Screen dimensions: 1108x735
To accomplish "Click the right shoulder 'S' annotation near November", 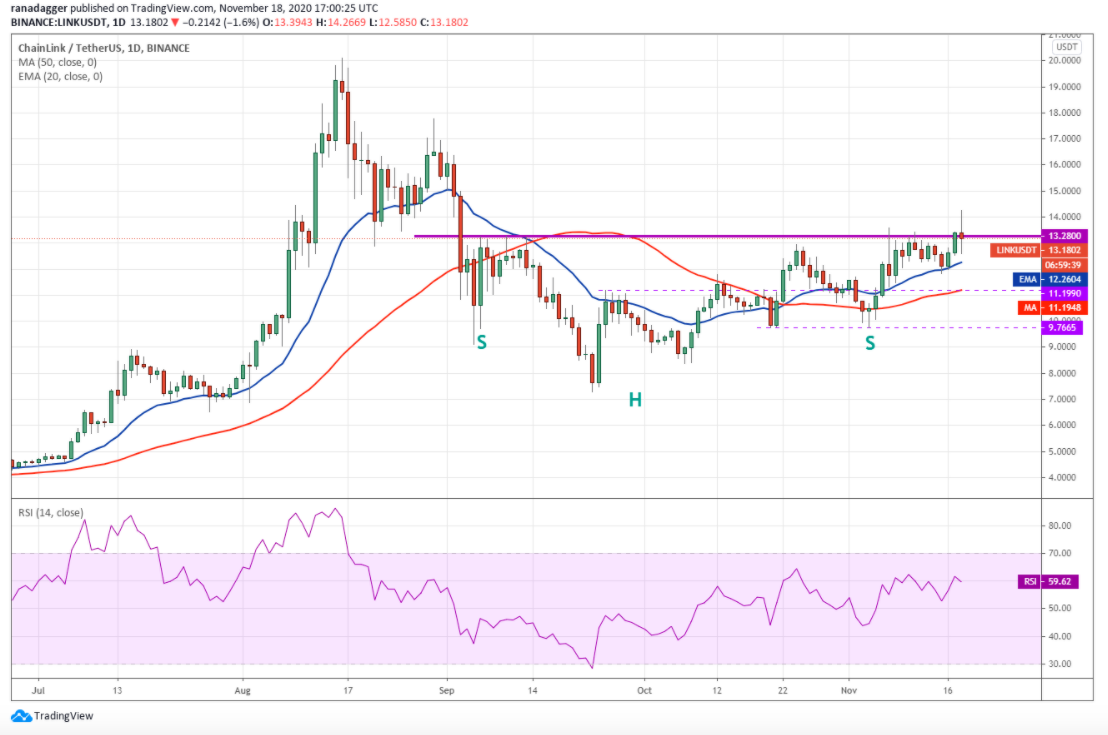I will coord(870,343).
